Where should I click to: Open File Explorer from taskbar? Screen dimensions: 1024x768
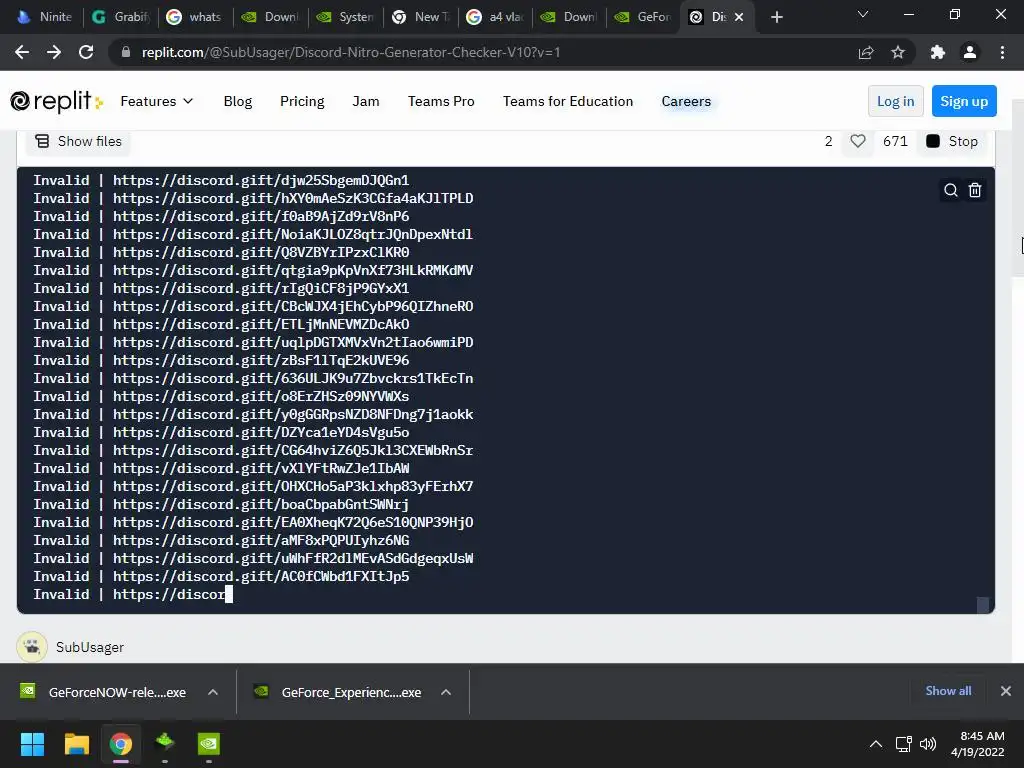click(x=76, y=744)
